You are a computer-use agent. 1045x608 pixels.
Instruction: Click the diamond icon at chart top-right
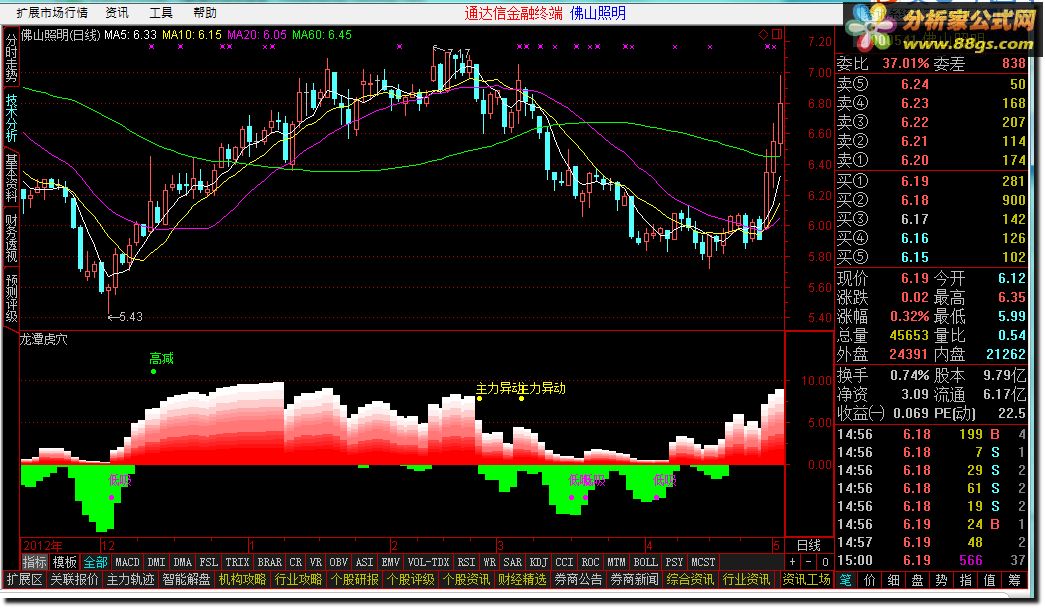[763, 35]
